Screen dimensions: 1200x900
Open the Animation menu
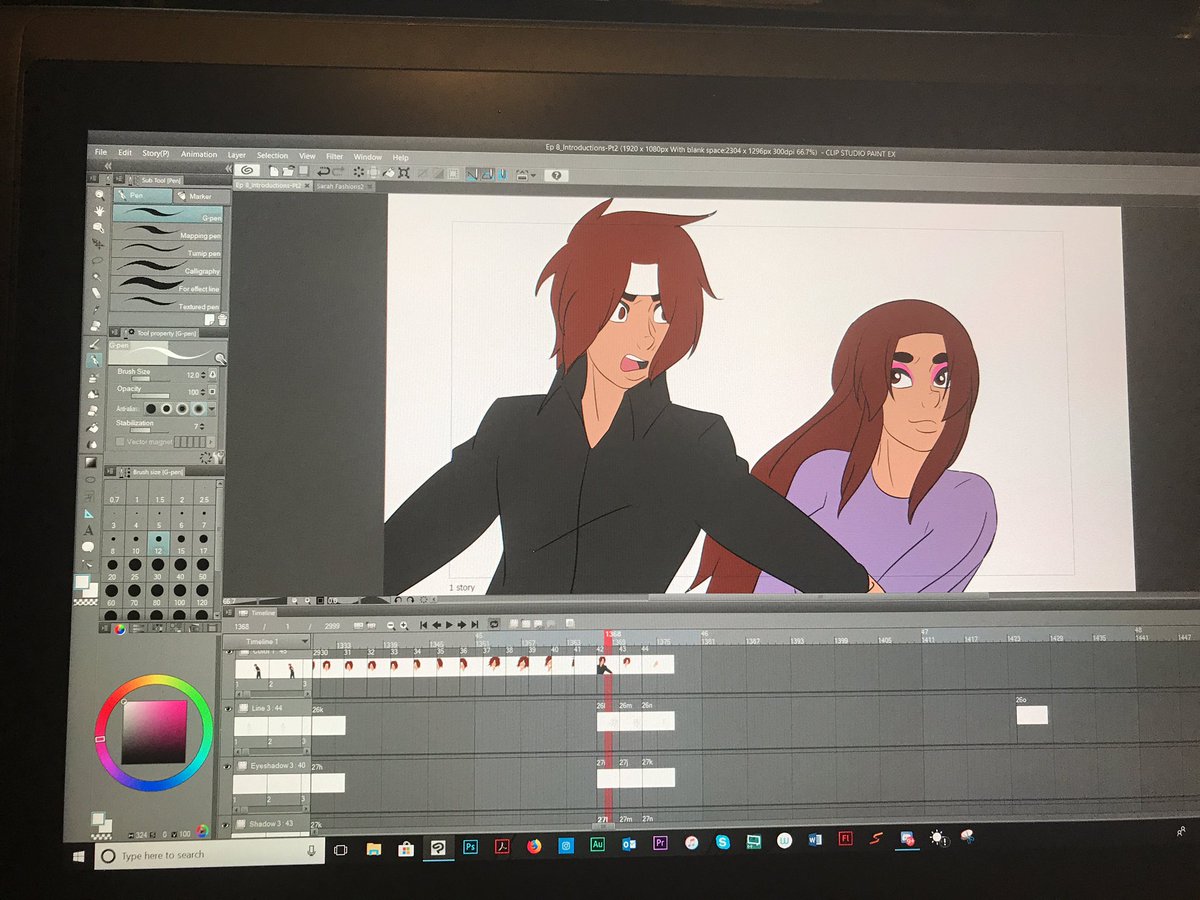198,154
